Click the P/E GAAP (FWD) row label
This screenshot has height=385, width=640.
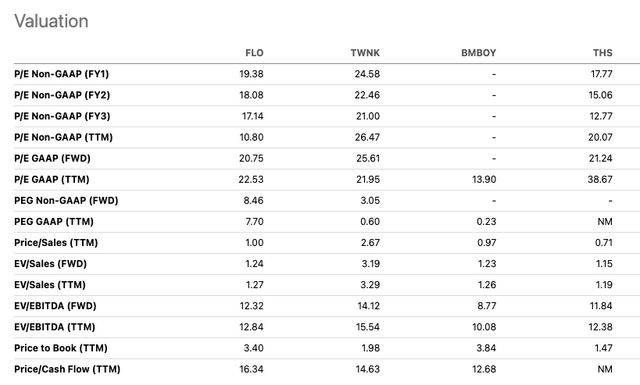point(52,158)
